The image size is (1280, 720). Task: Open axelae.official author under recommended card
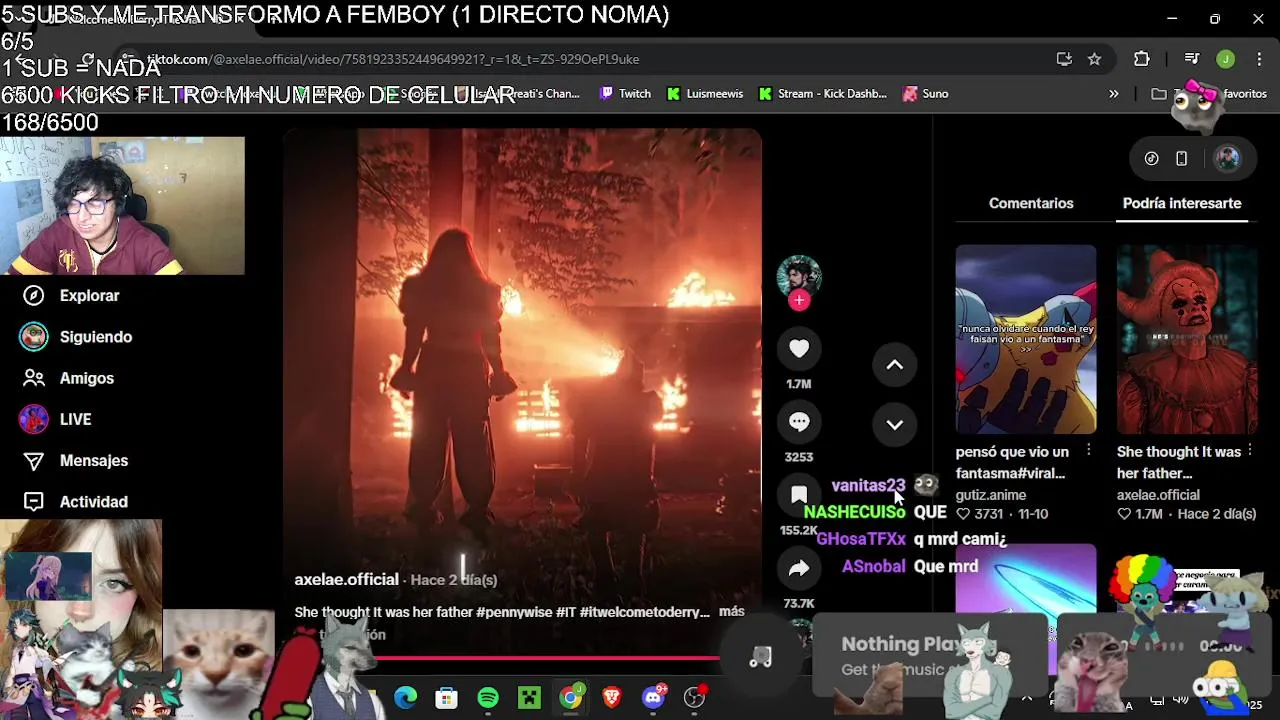point(1158,494)
